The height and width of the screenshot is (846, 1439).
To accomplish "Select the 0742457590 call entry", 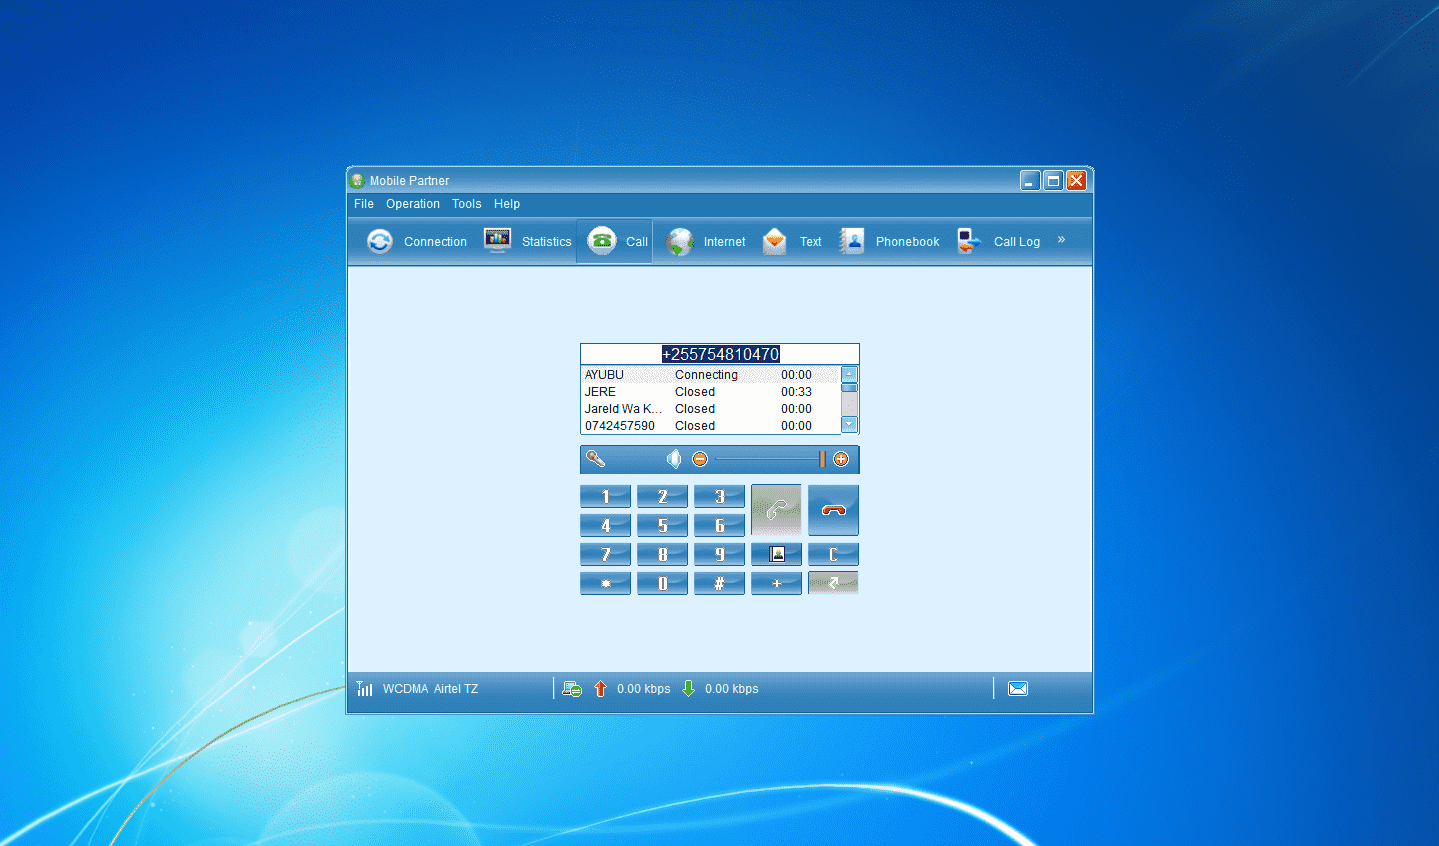I will pyautogui.click(x=711, y=426).
